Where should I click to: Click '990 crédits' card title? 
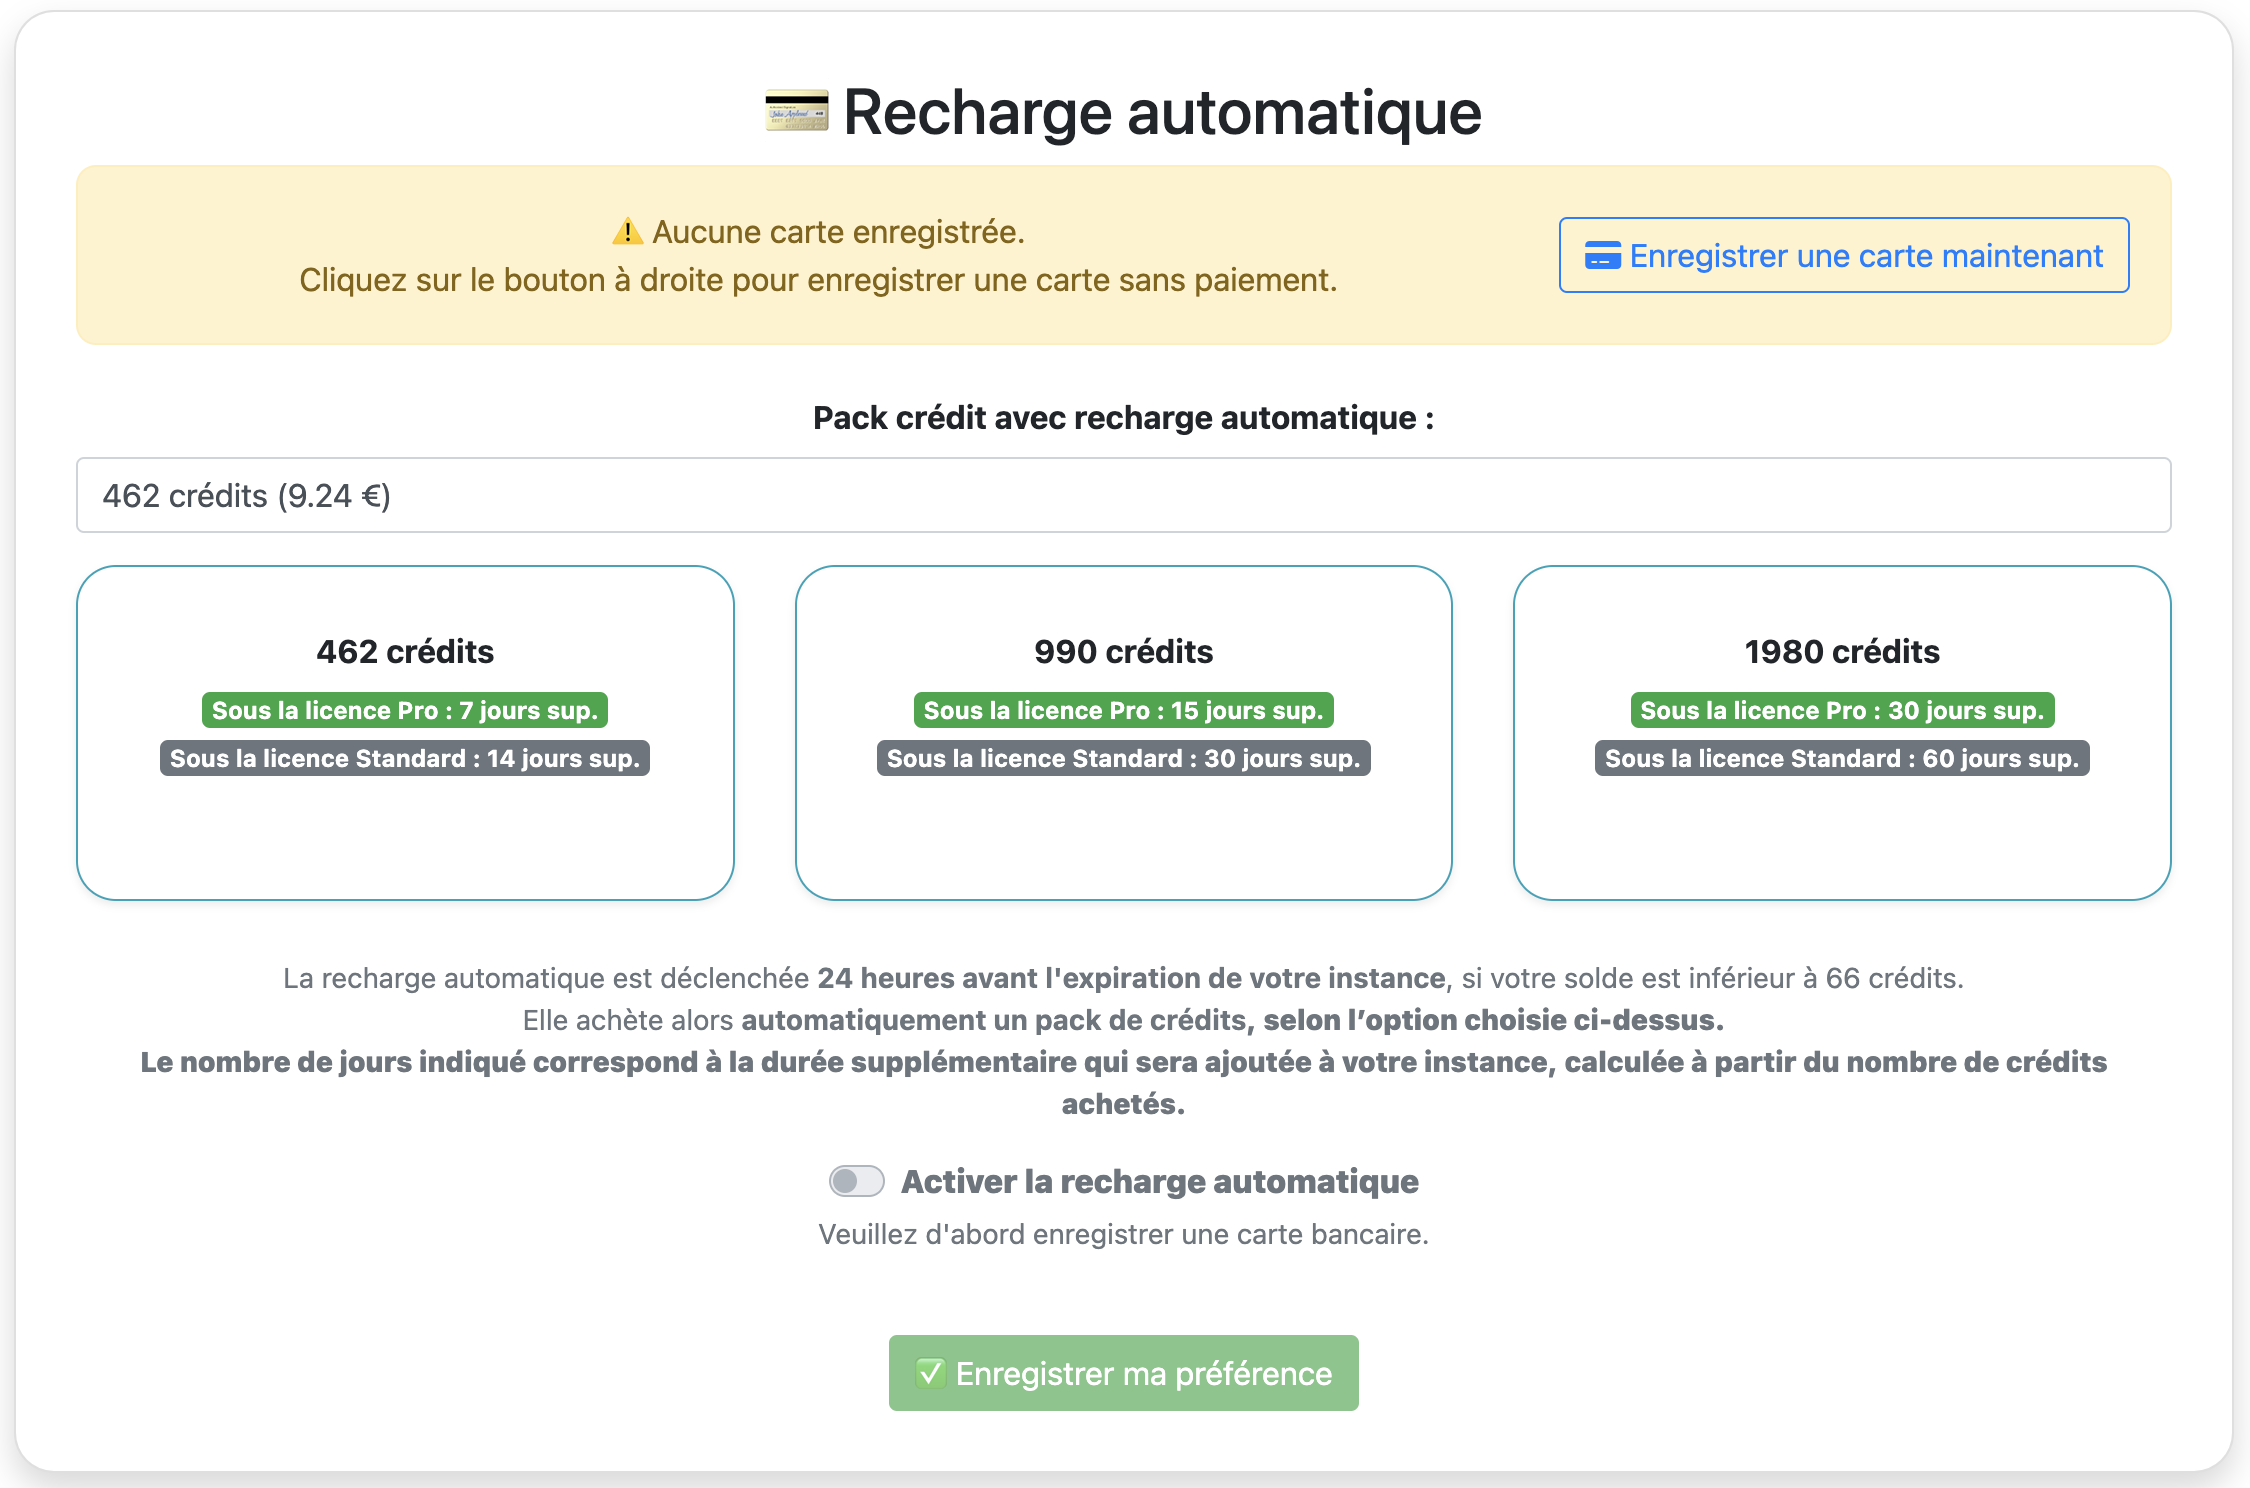1124,651
